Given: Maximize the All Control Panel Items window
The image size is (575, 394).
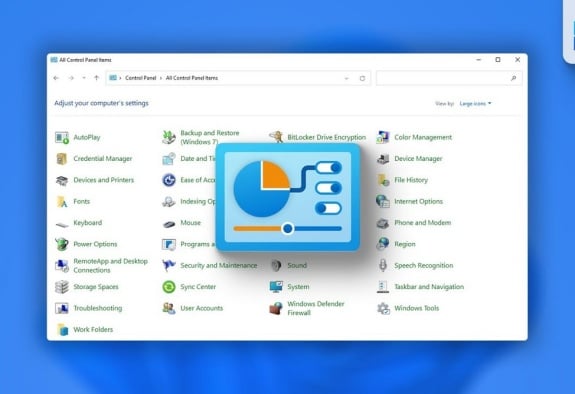Looking at the screenshot, I should click(498, 60).
